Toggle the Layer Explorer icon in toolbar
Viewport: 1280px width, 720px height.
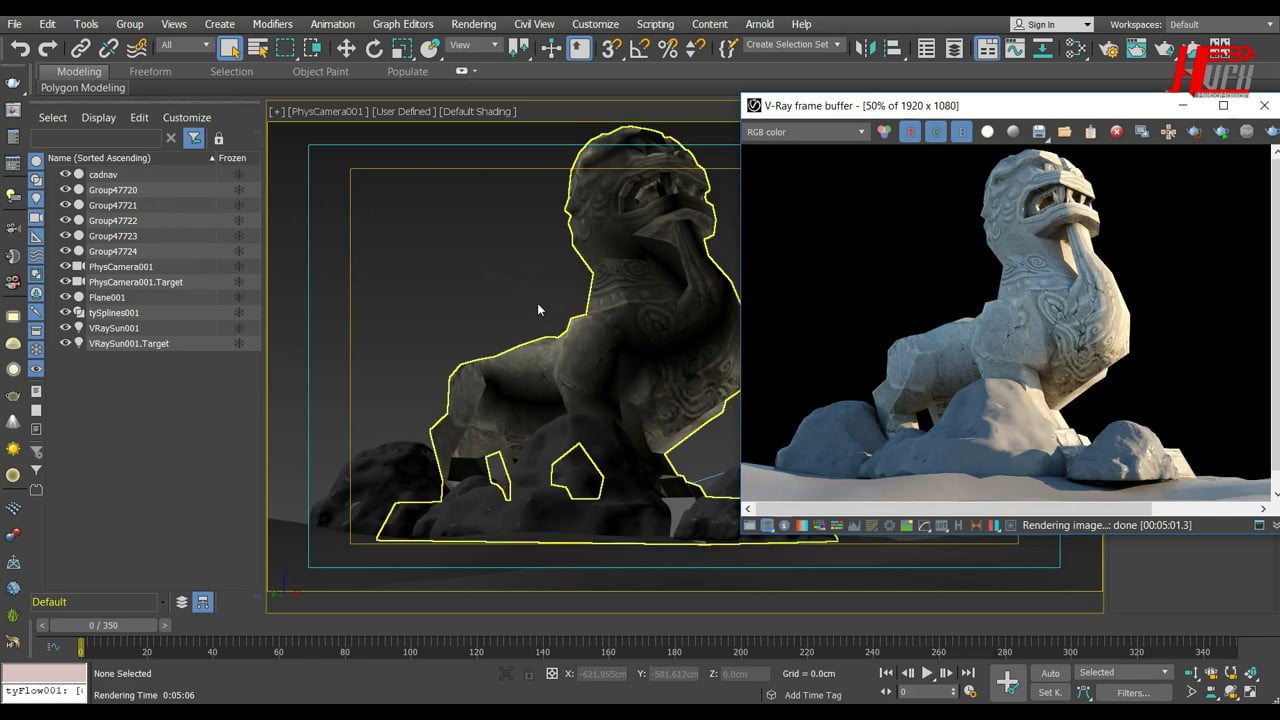[x=955, y=47]
